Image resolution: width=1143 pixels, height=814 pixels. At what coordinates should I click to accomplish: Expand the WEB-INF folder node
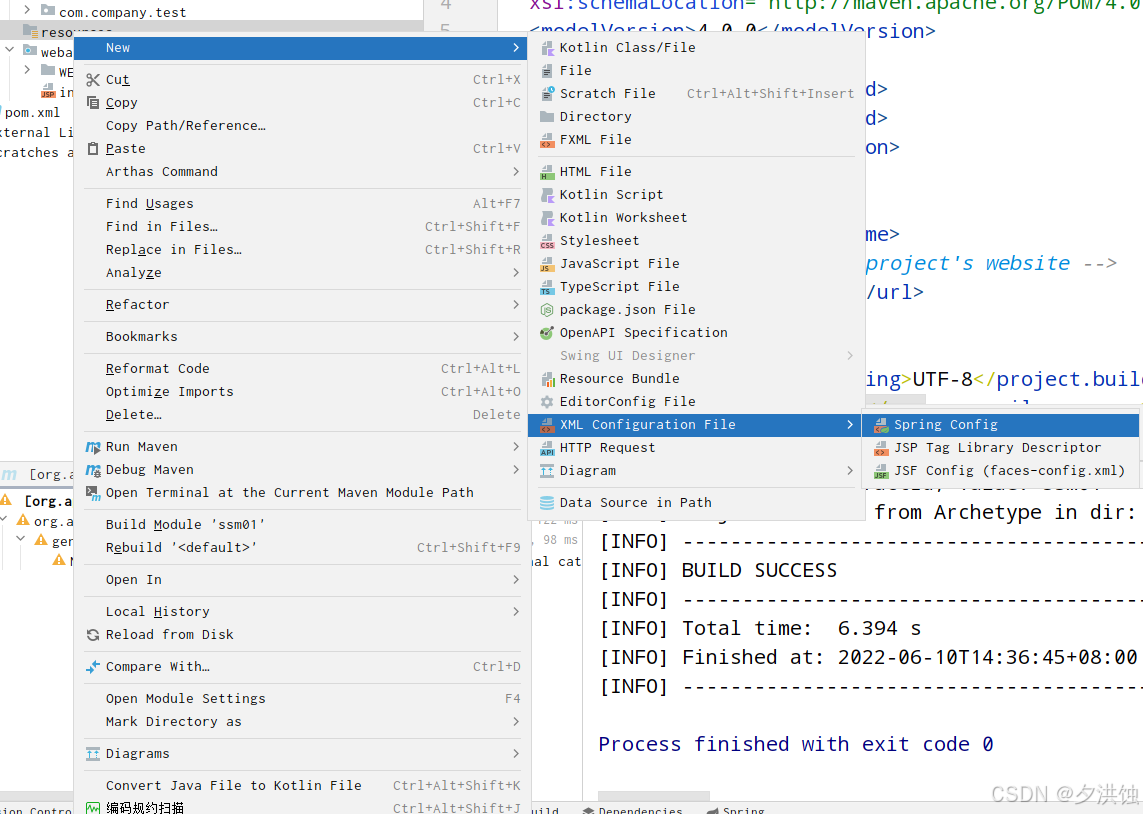click(27, 70)
